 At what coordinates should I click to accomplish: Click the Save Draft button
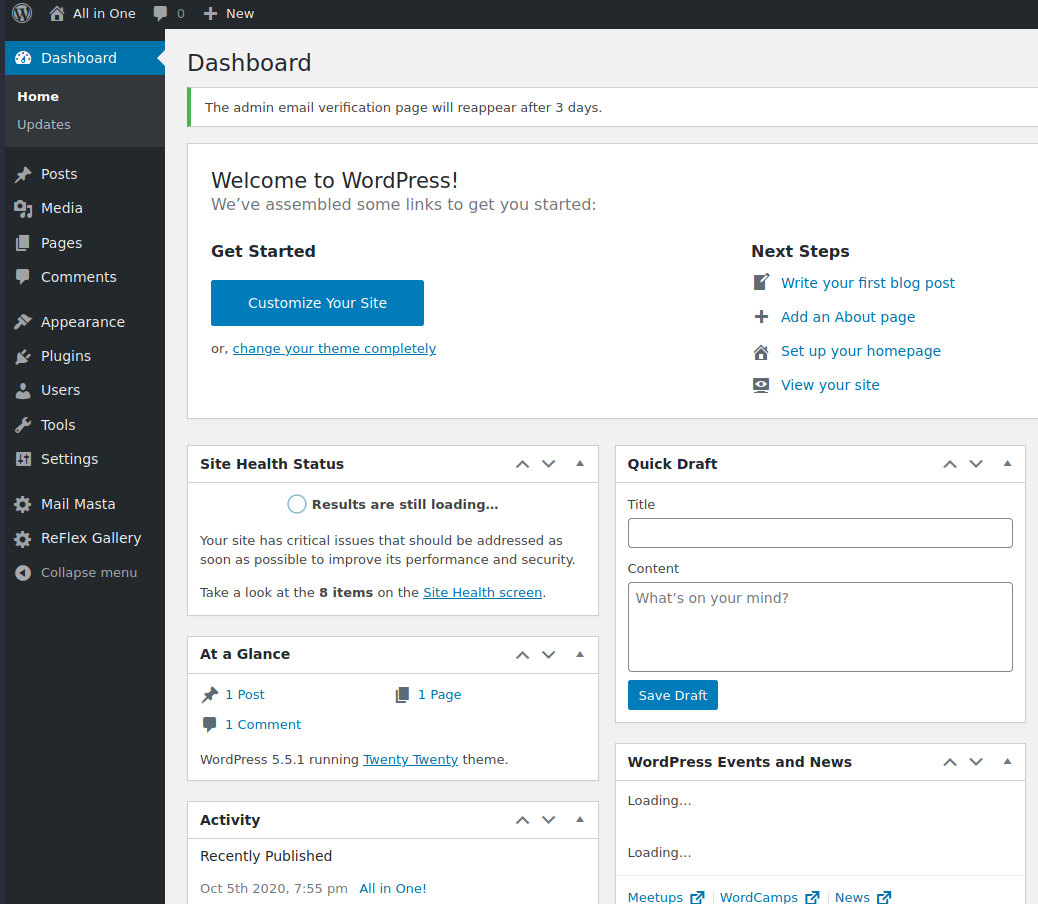point(672,694)
